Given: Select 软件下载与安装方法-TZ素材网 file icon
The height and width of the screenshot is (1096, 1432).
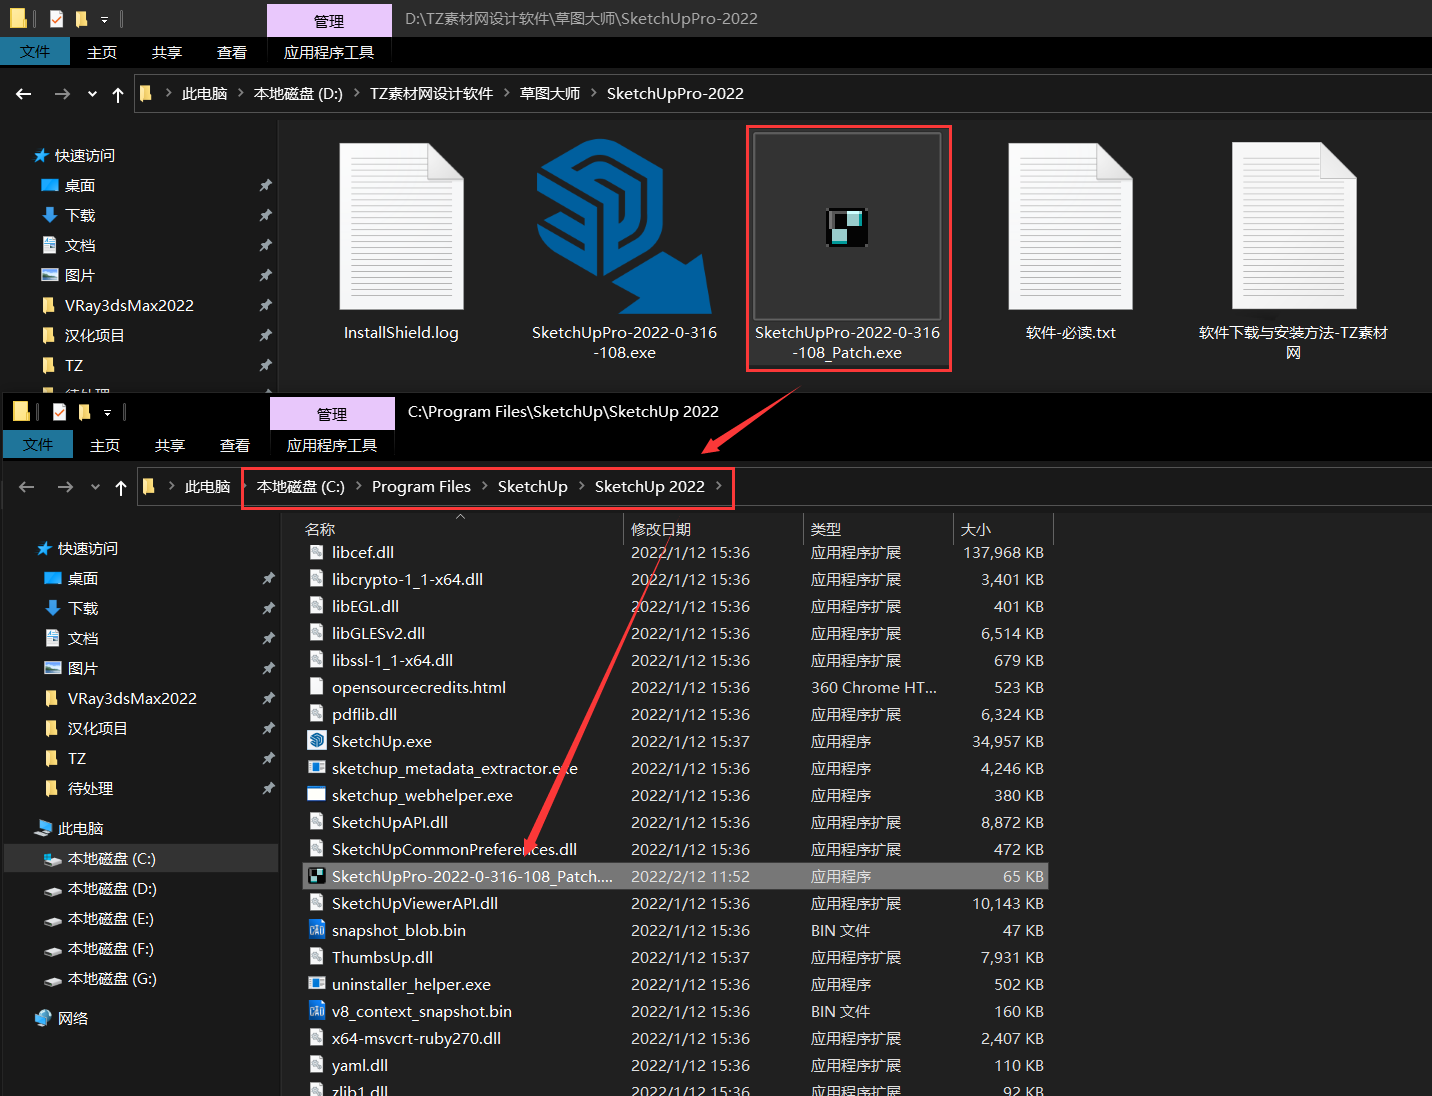Looking at the screenshot, I should 1294,226.
